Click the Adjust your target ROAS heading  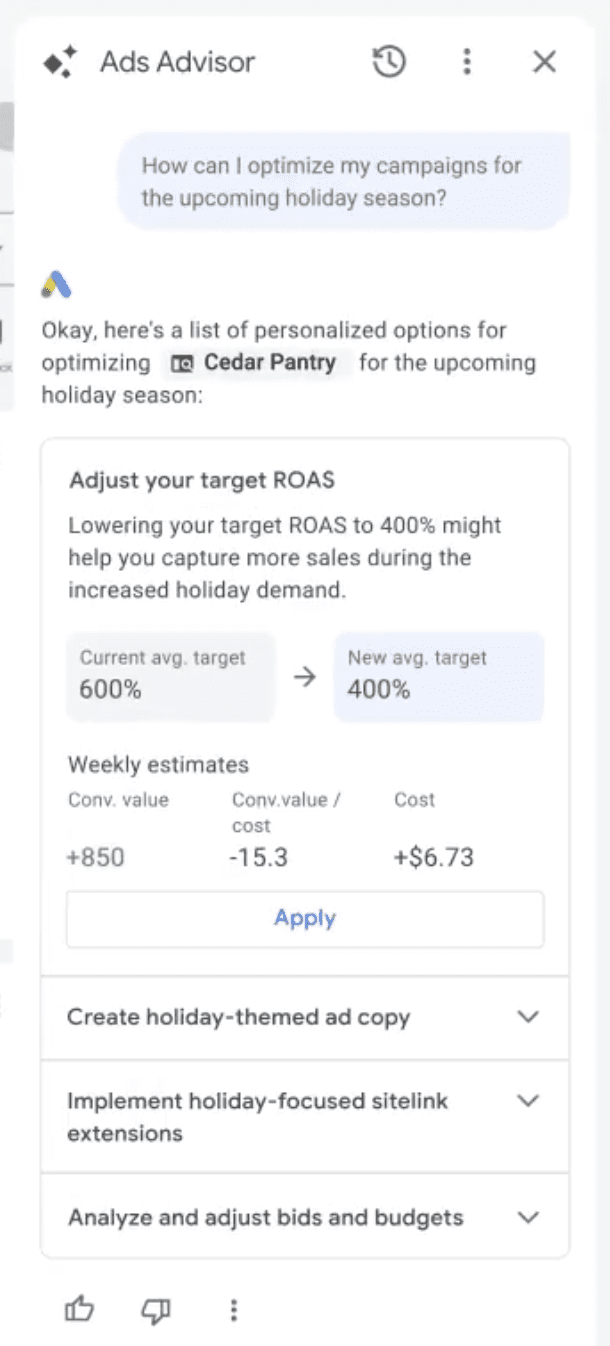[202, 480]
